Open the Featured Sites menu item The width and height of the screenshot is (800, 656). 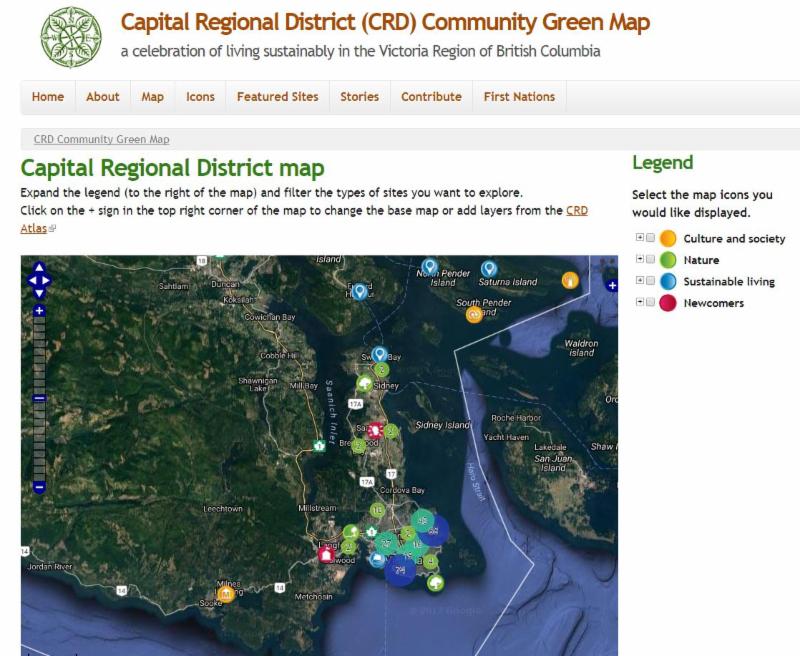(277, 97)
